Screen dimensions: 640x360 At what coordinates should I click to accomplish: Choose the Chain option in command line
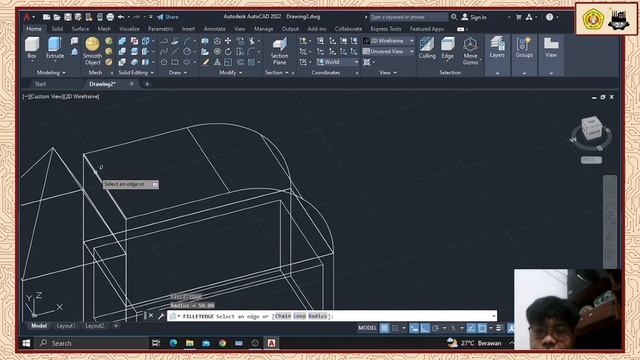coord(283,316)
